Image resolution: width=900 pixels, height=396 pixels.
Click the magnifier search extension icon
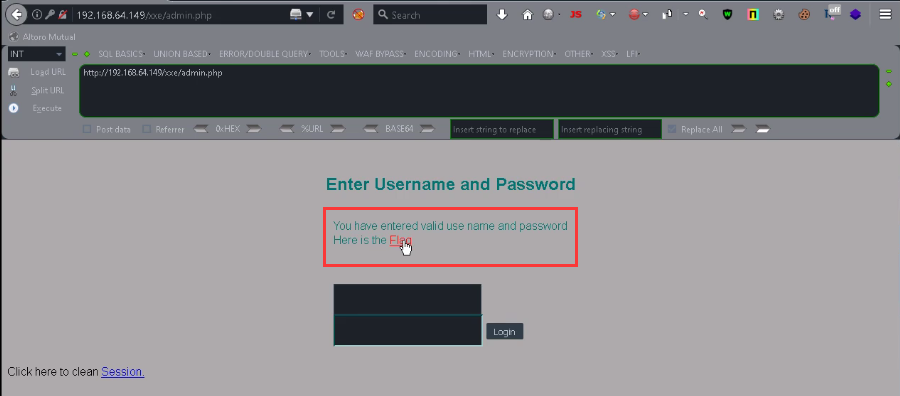click(703, 15)
